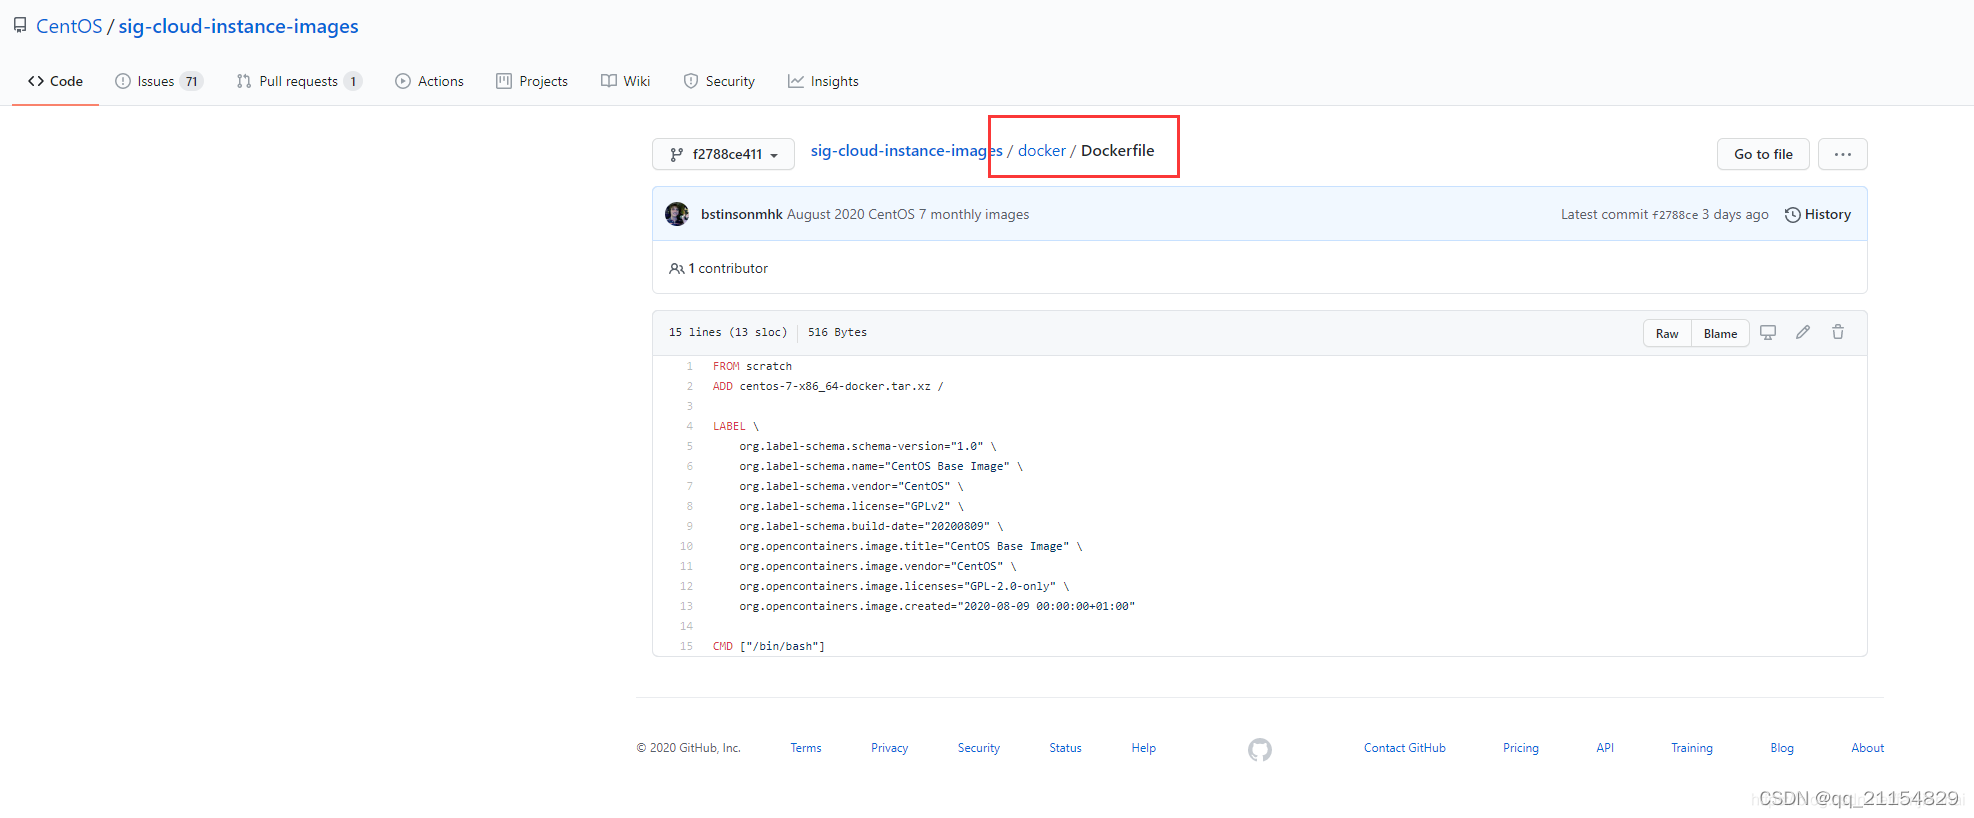Image resolution: width=1974 pixels, height=818 pixels.
Task: Open footer Security link
Action: [978, 748]
